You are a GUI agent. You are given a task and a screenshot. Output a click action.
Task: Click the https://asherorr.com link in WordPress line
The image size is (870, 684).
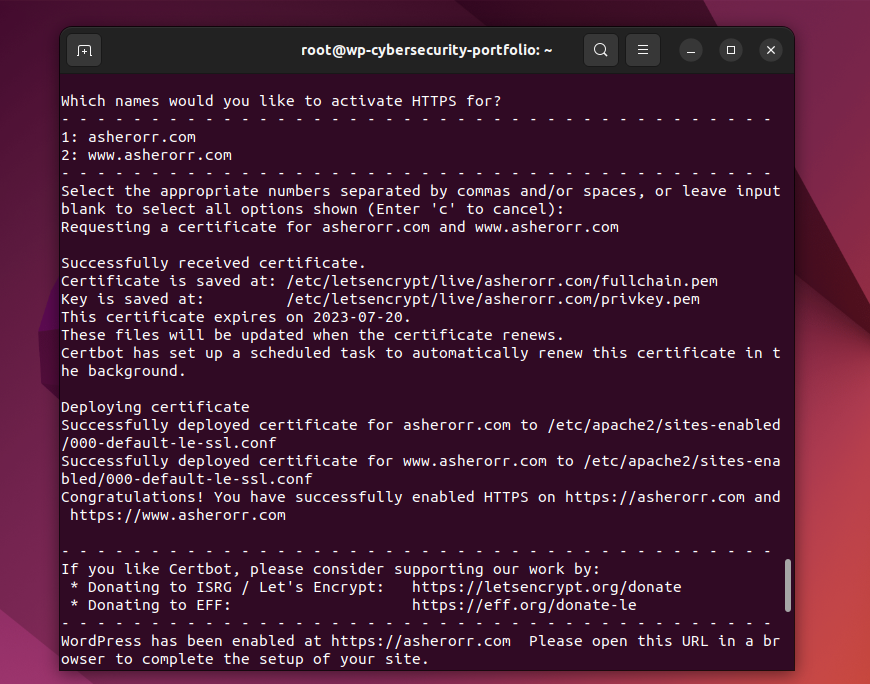(x=421, y=641)
